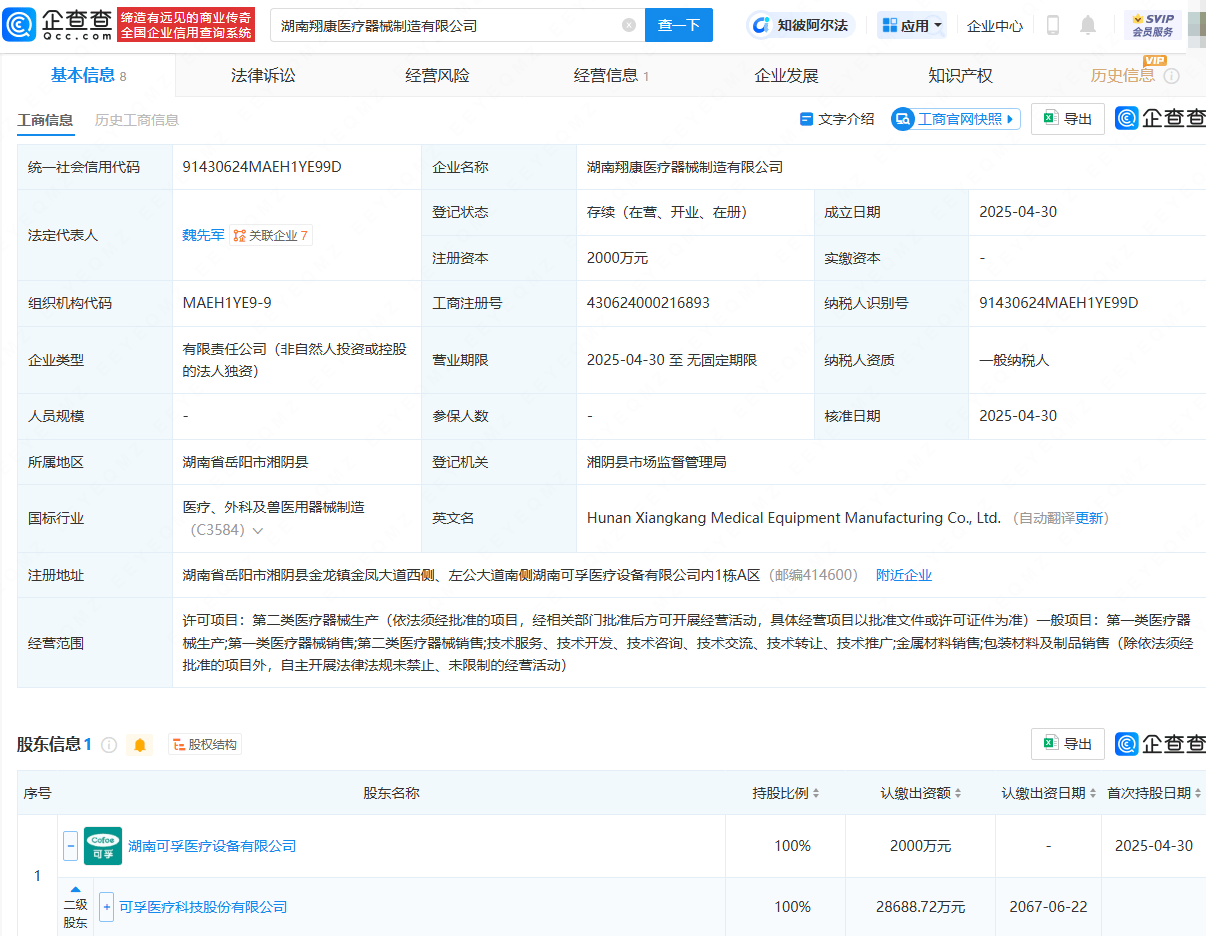
Task: Open the 股权结构 equity structure icon
Action: pos(205,745)
